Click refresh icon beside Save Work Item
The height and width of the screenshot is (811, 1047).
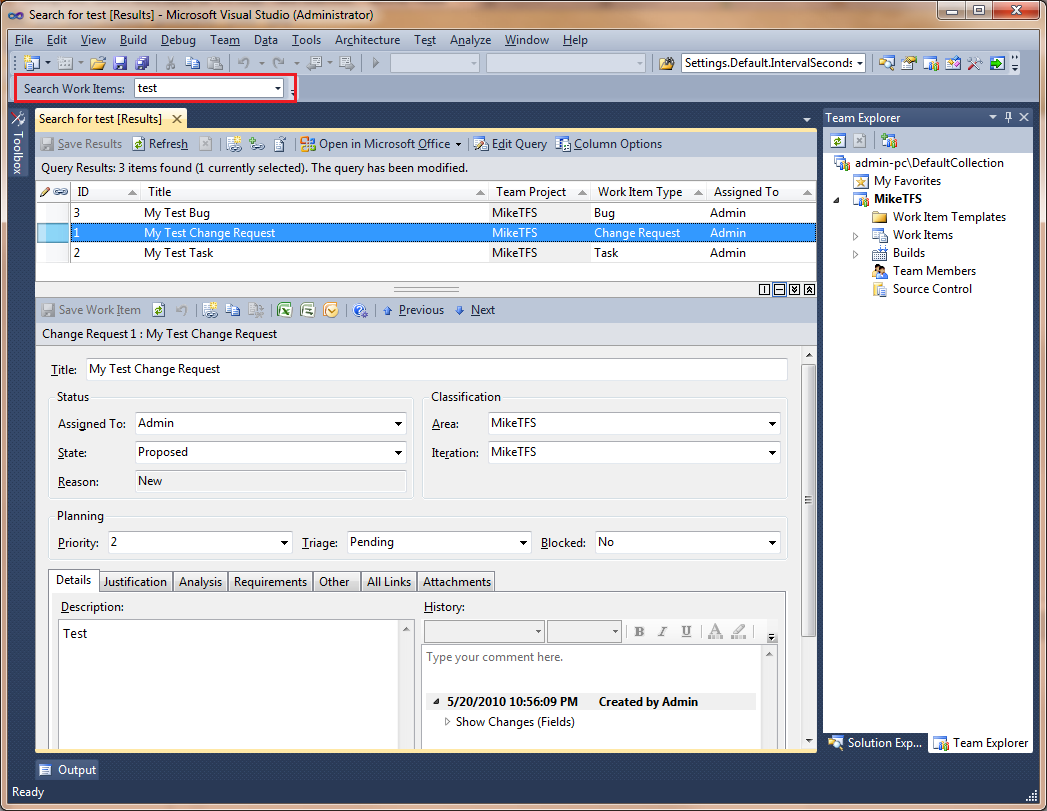coord(158,310)
